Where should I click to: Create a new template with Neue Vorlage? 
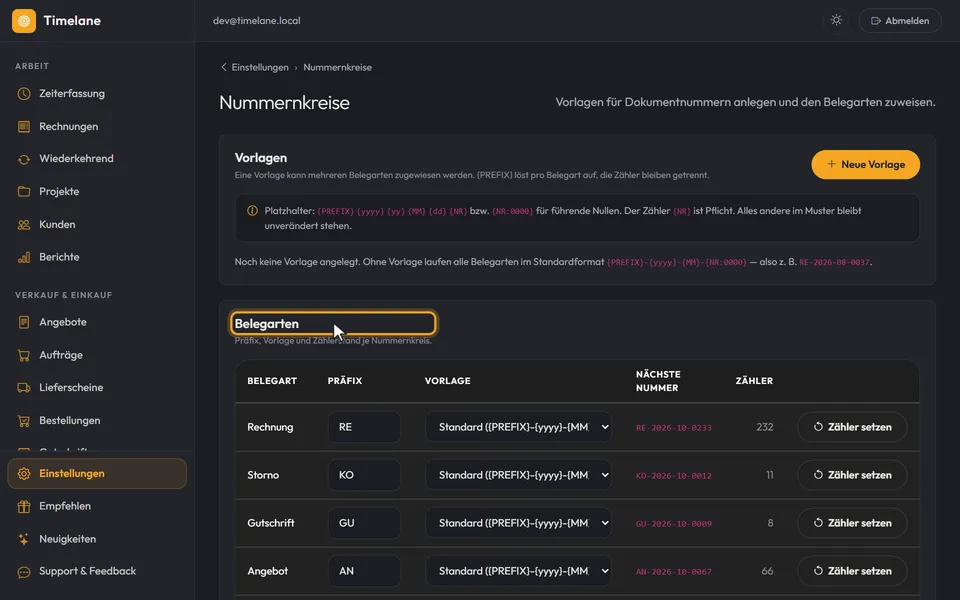coord(866,165)
